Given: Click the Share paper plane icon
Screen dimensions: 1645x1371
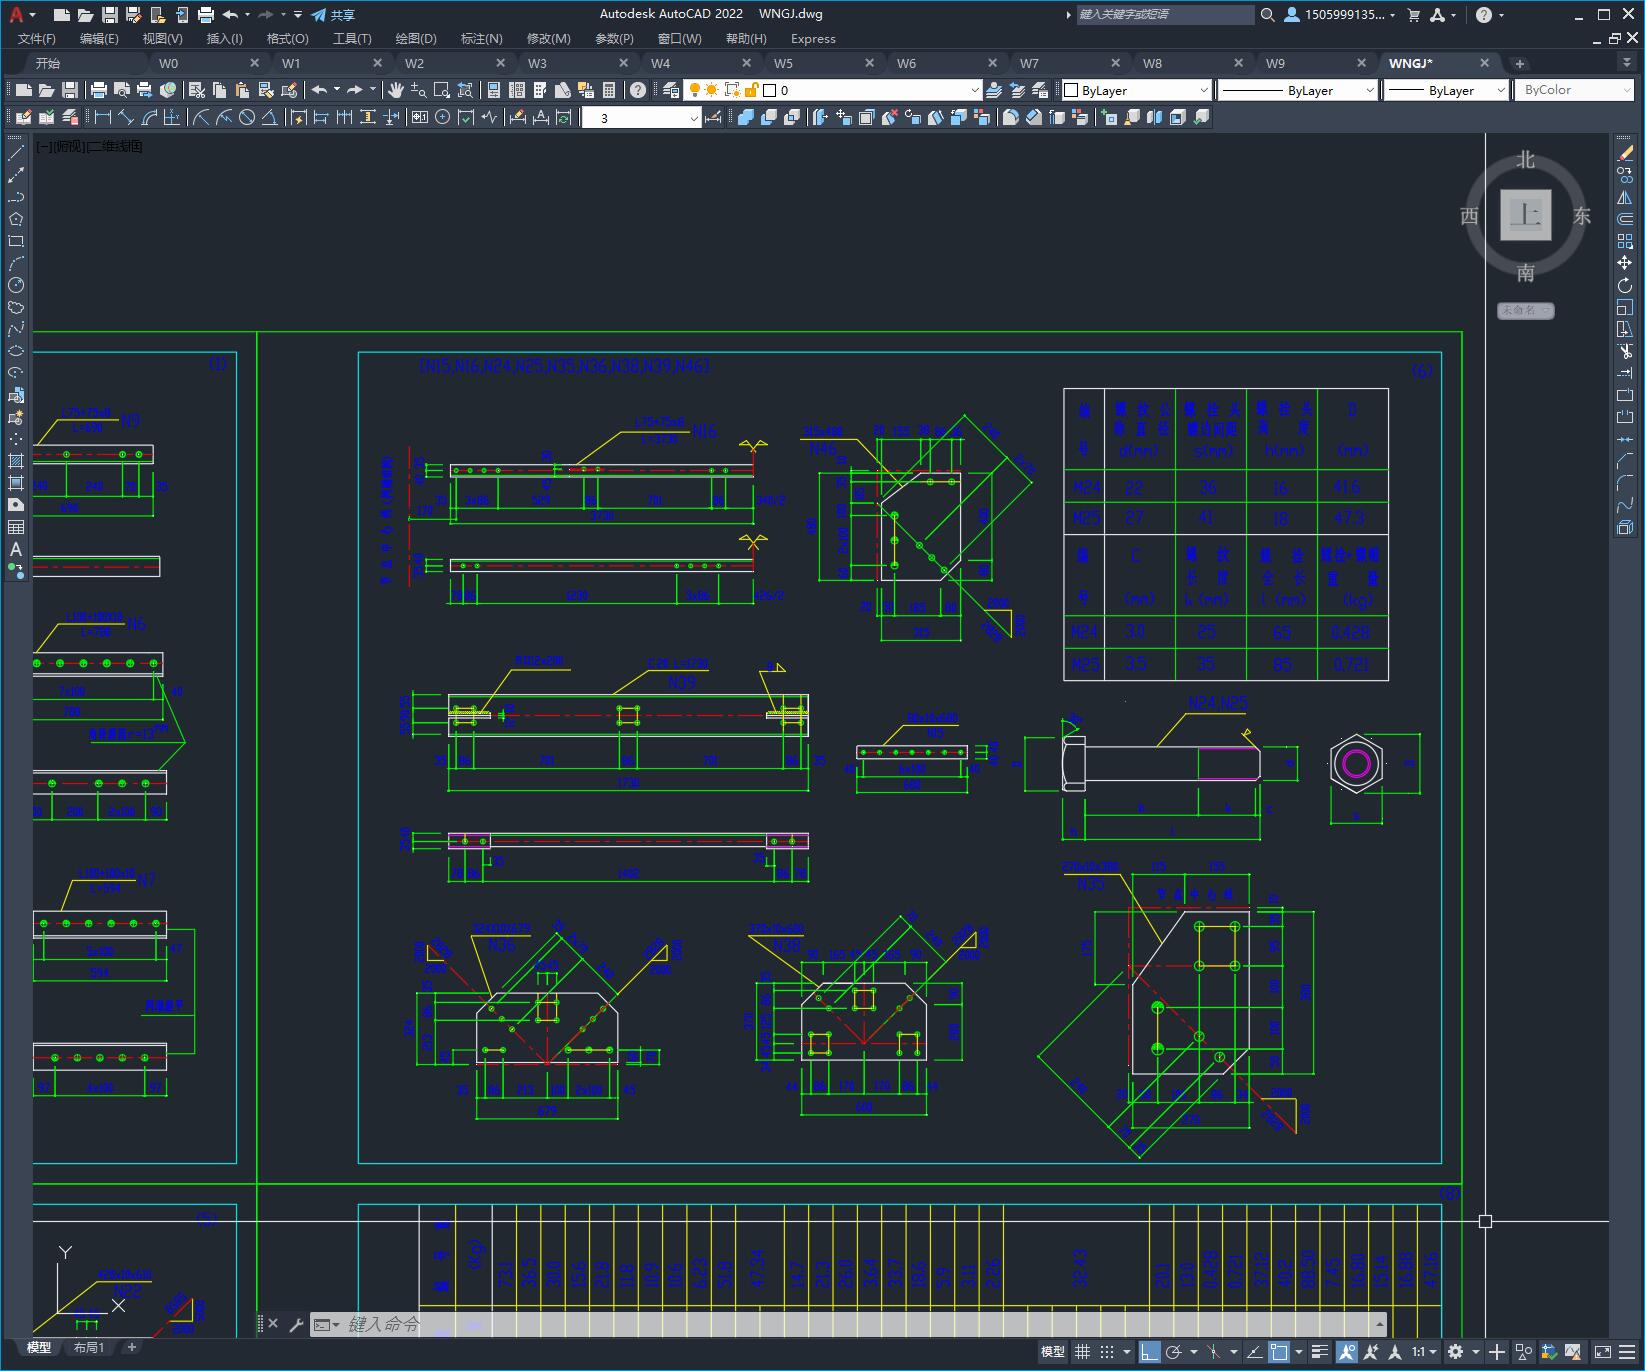Looking at the screenshot, I should pyautogui.click(x=319, y=15).
